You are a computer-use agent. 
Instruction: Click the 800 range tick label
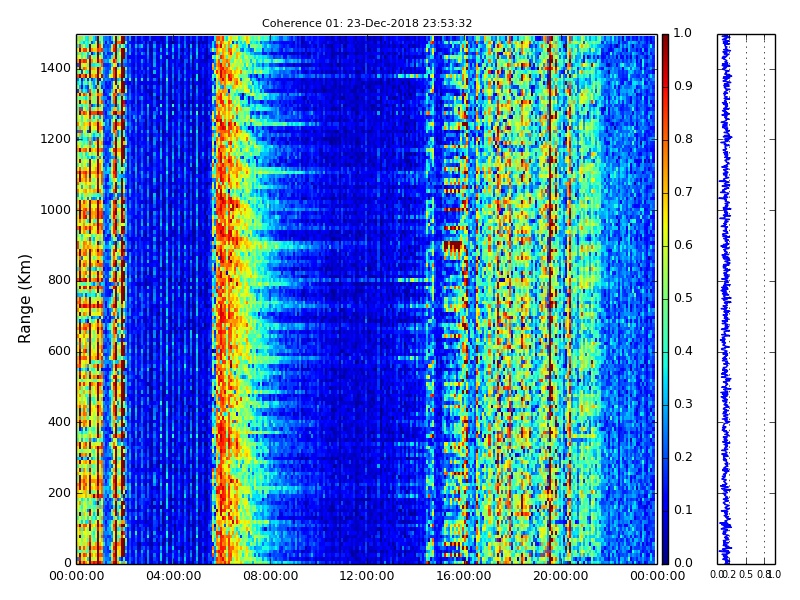59,280
